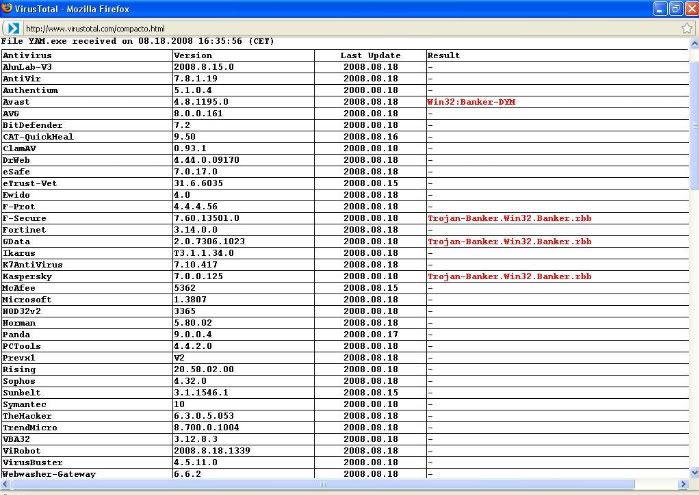Click the K7AntiVirus row name

(x=33, y=264)
